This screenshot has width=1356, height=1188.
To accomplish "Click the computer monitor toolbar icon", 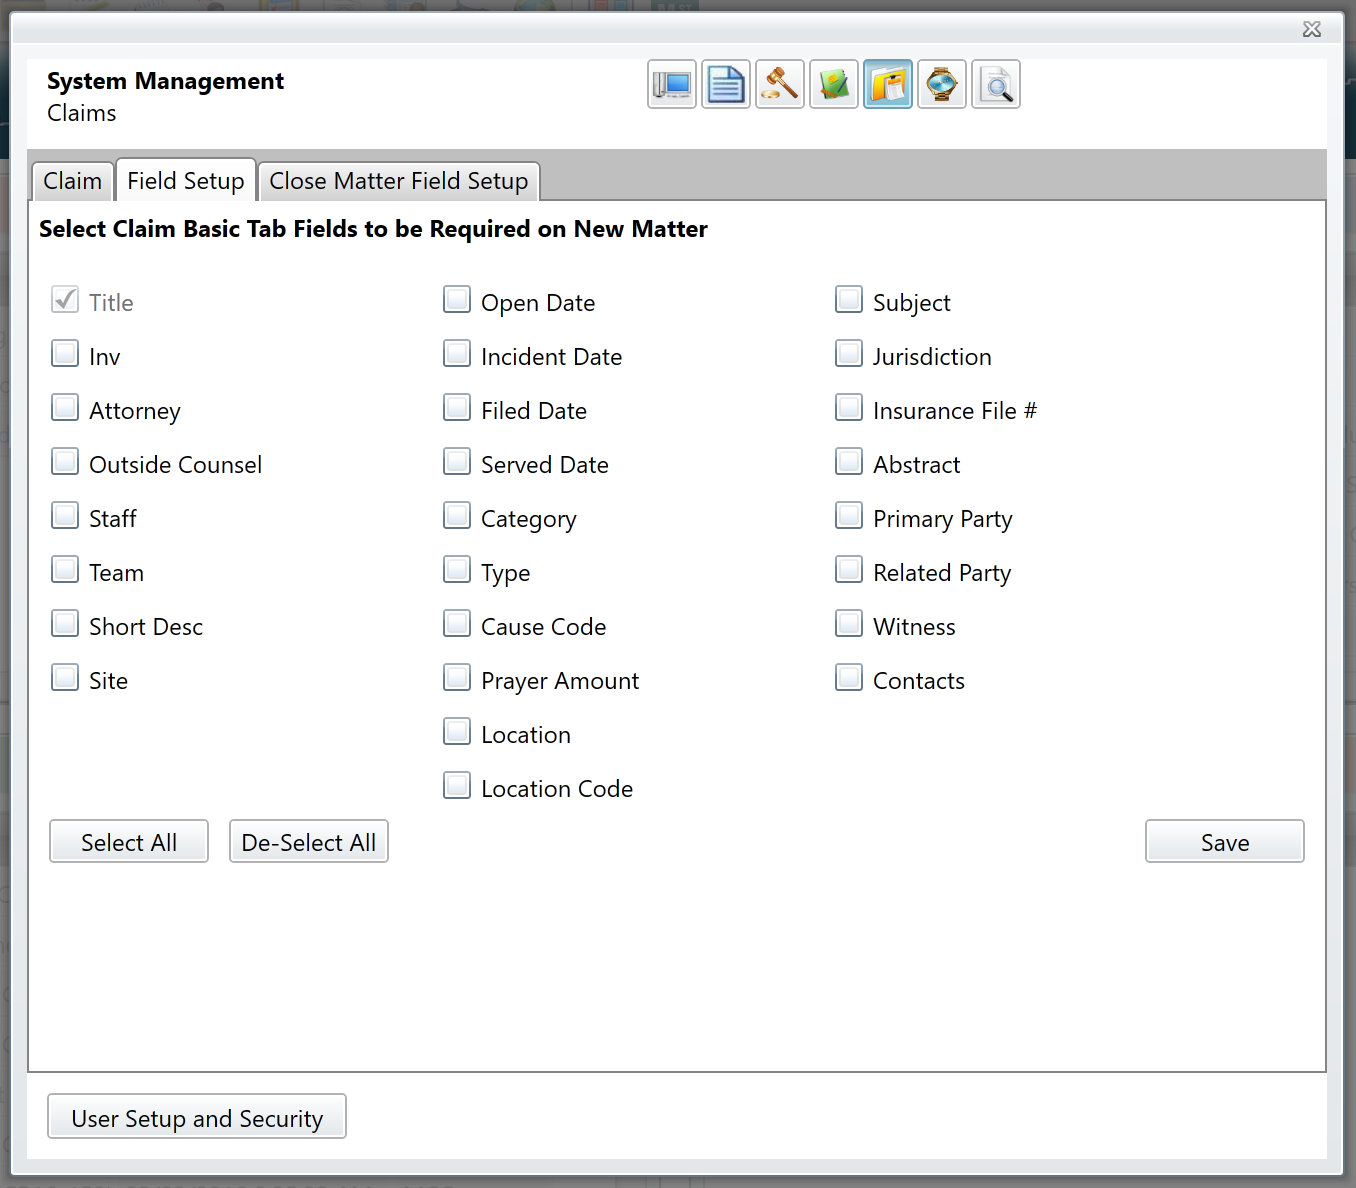I will [x=672, y=84].
